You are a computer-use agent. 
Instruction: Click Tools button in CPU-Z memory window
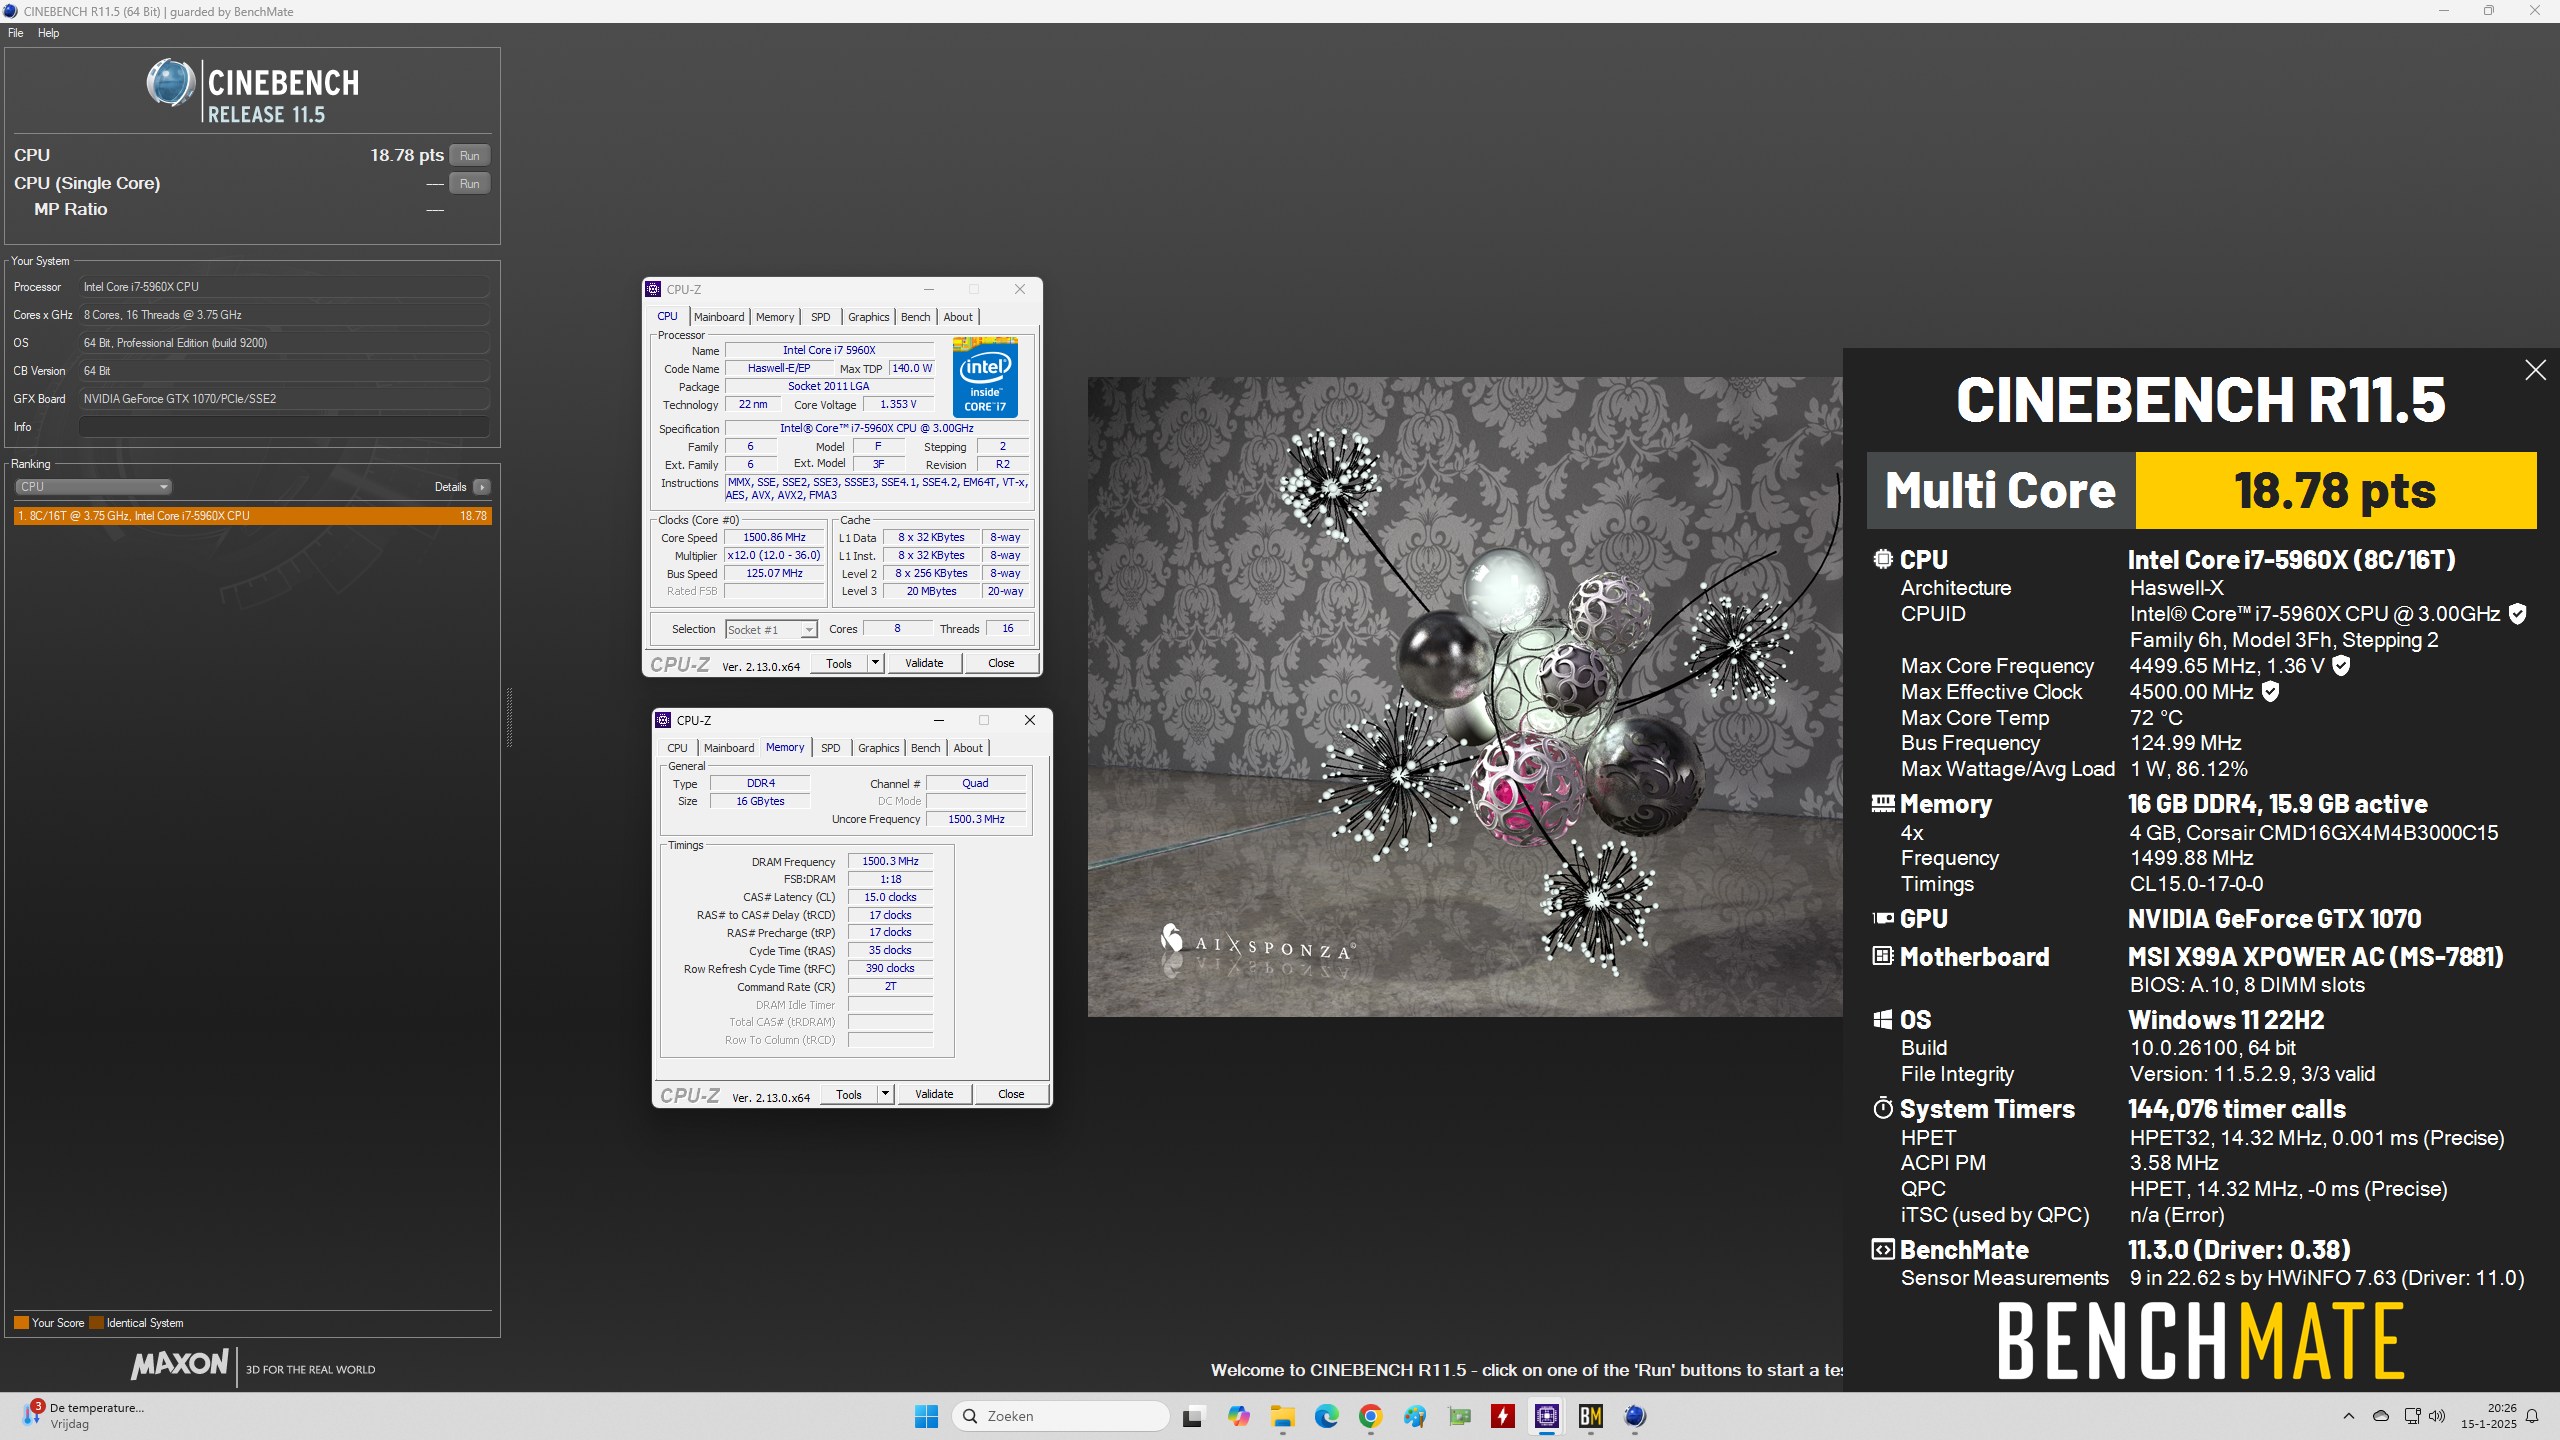849,1094
